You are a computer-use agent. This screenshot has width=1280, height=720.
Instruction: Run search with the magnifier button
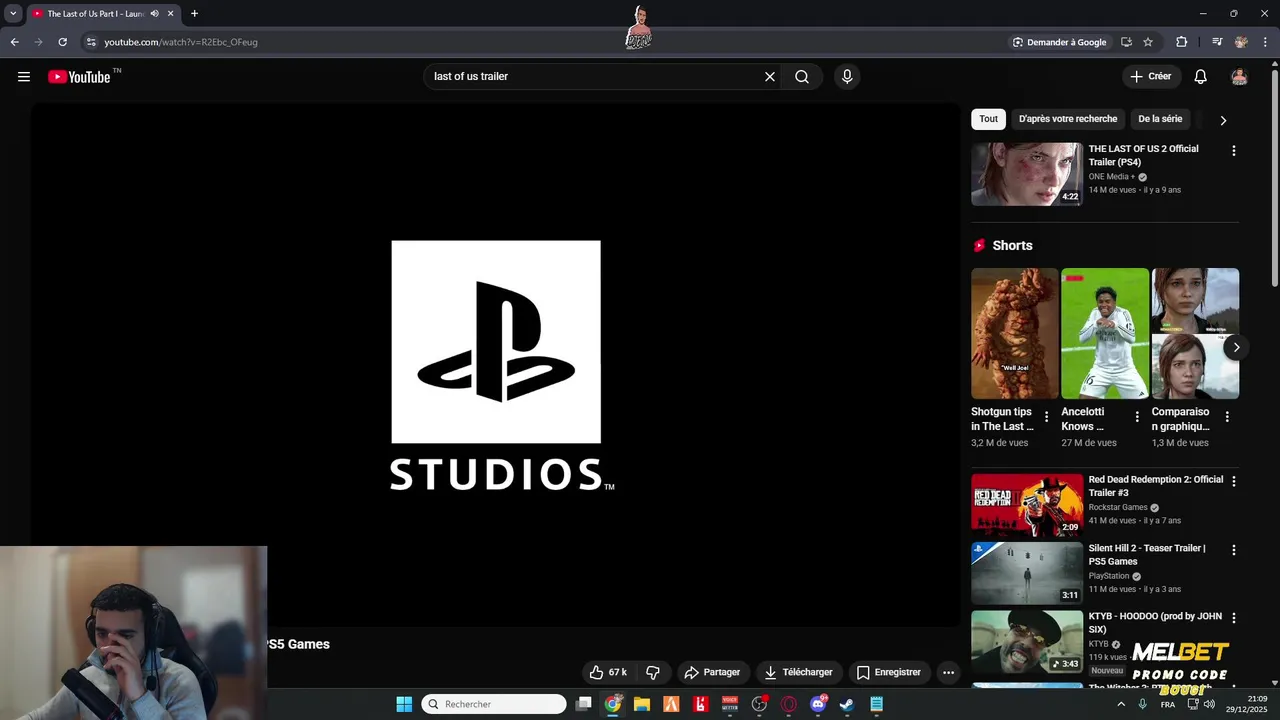pos(802,76)
